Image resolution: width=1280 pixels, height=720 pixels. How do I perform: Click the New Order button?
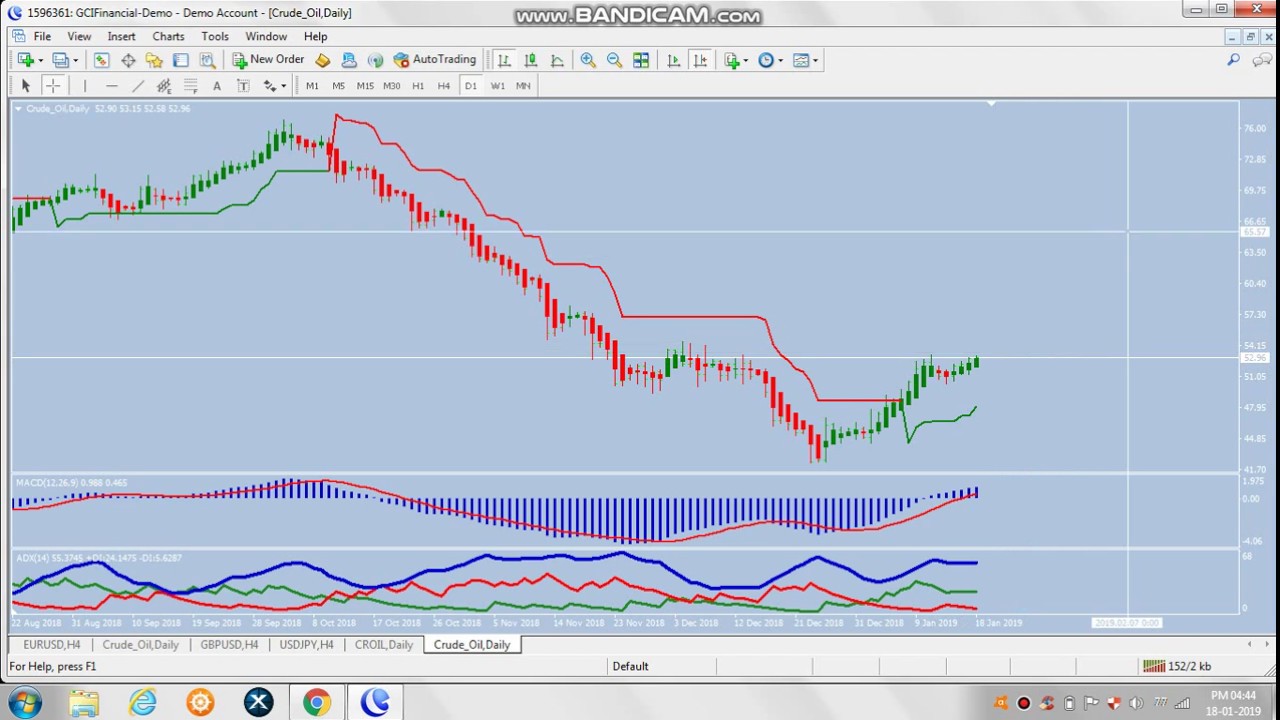[268, 60]
